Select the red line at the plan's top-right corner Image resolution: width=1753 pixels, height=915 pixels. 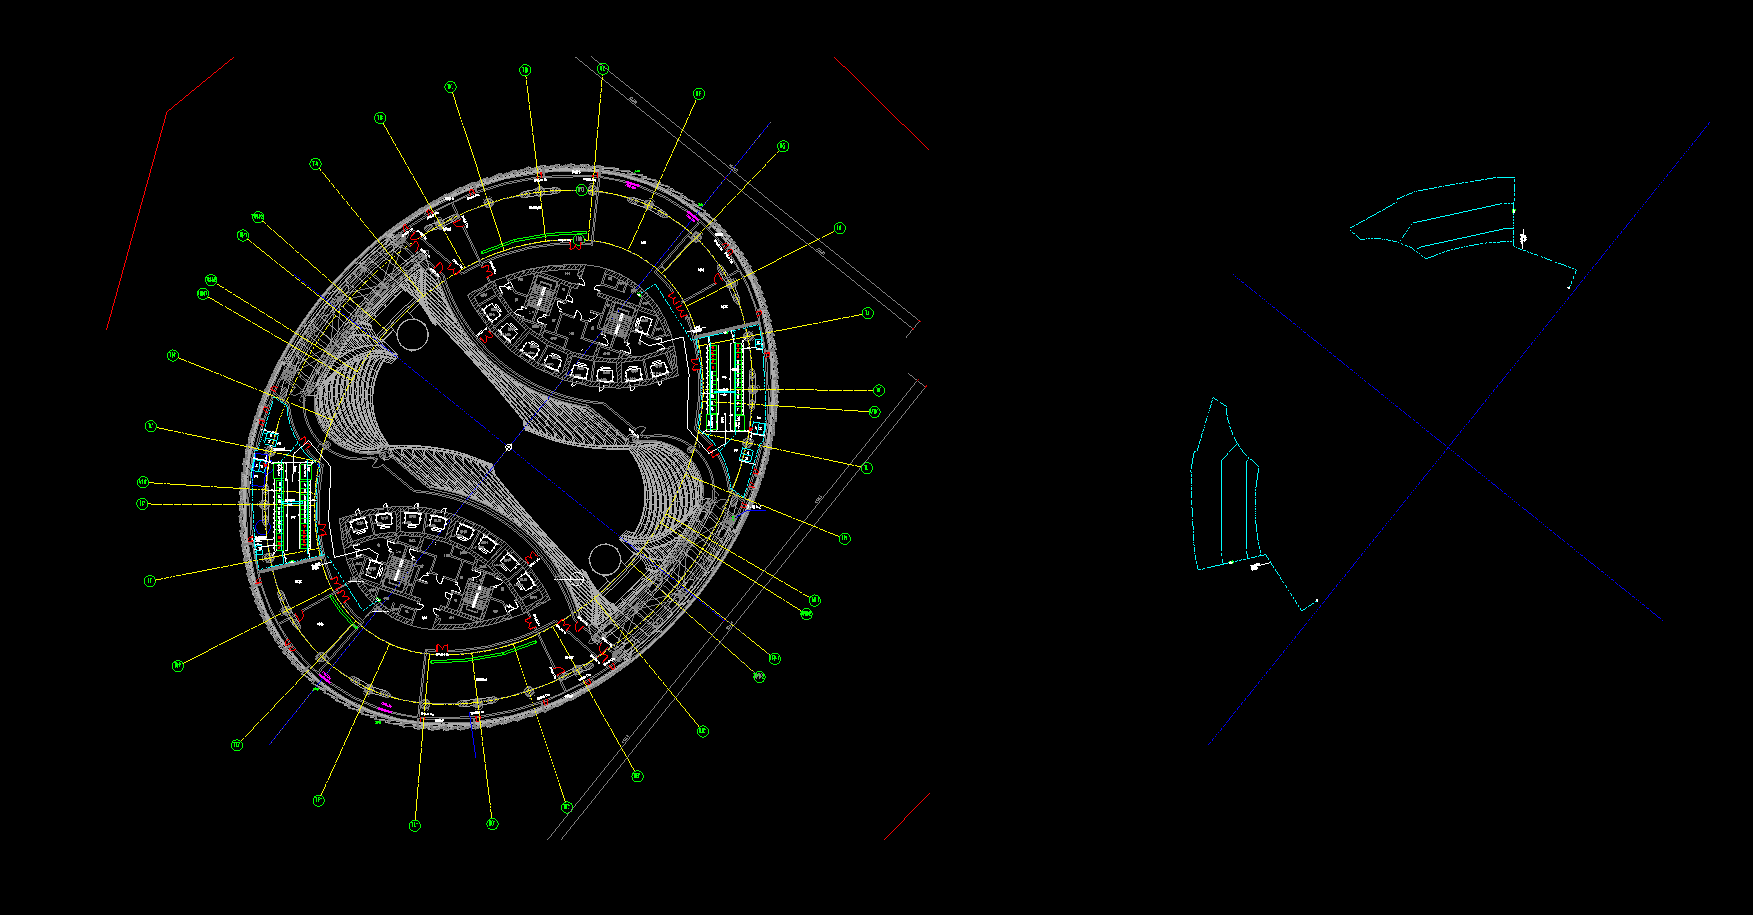882,105
